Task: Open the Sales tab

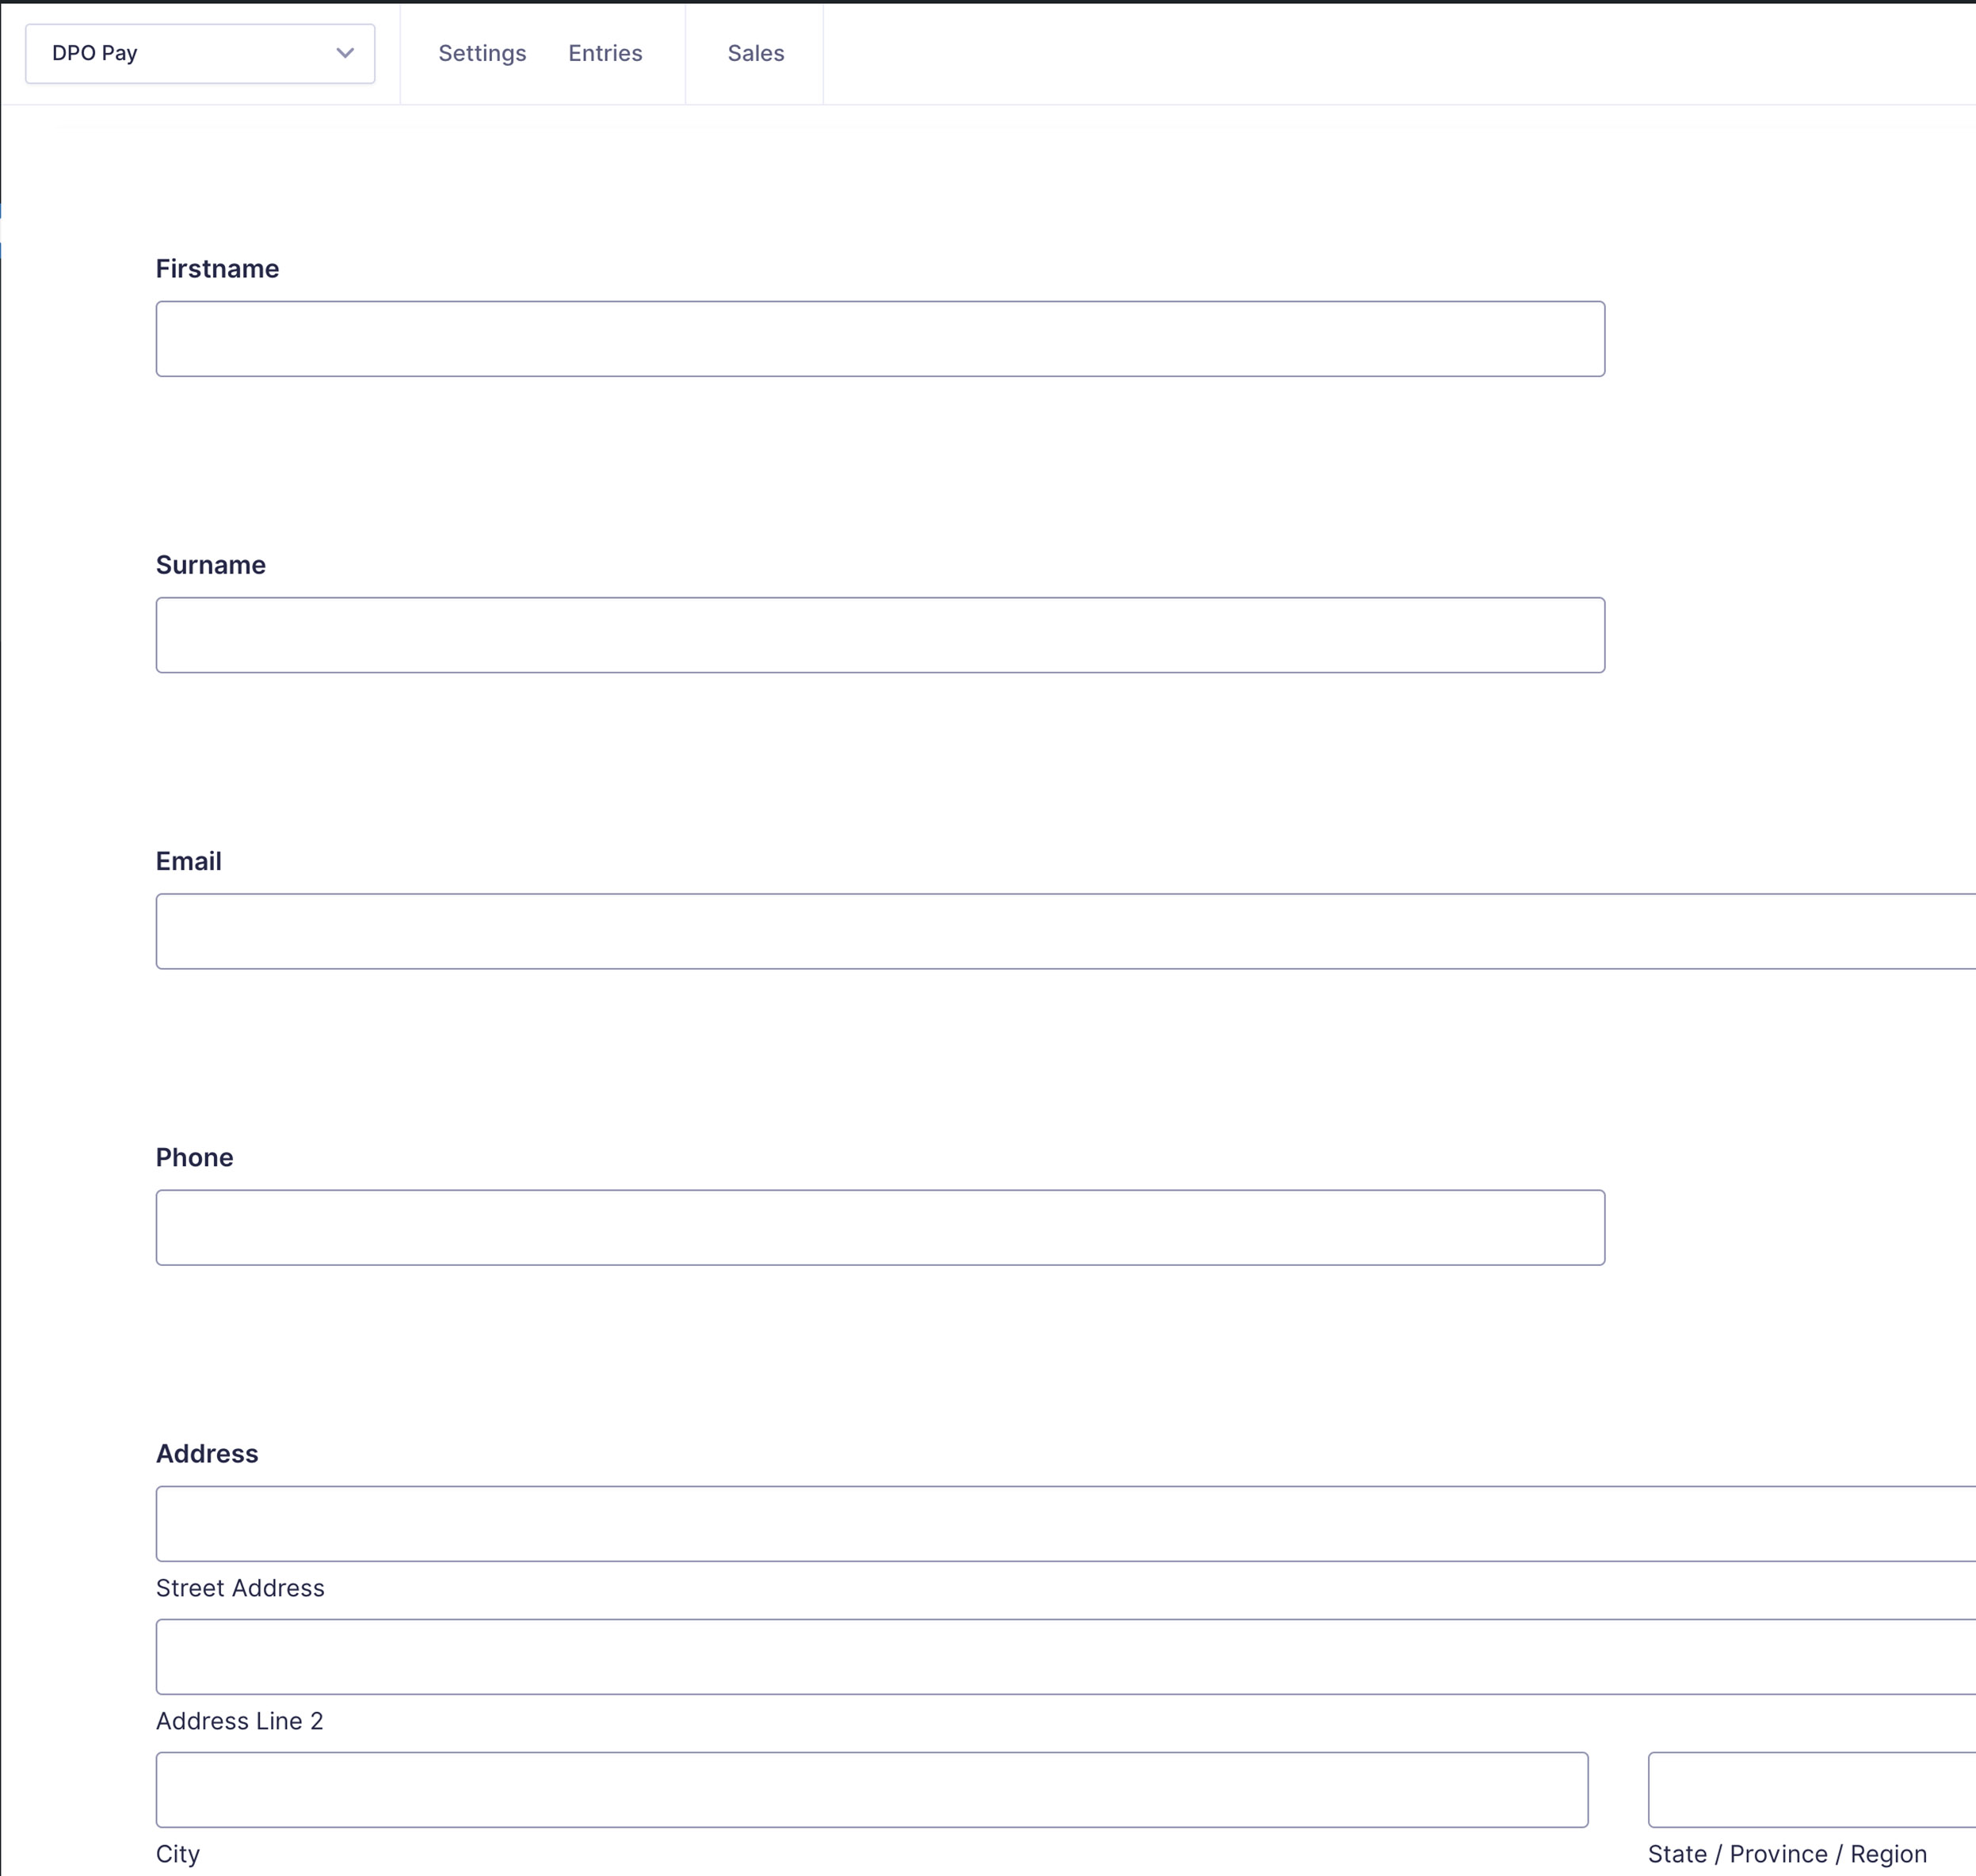Action: click(x=756, y=53)
